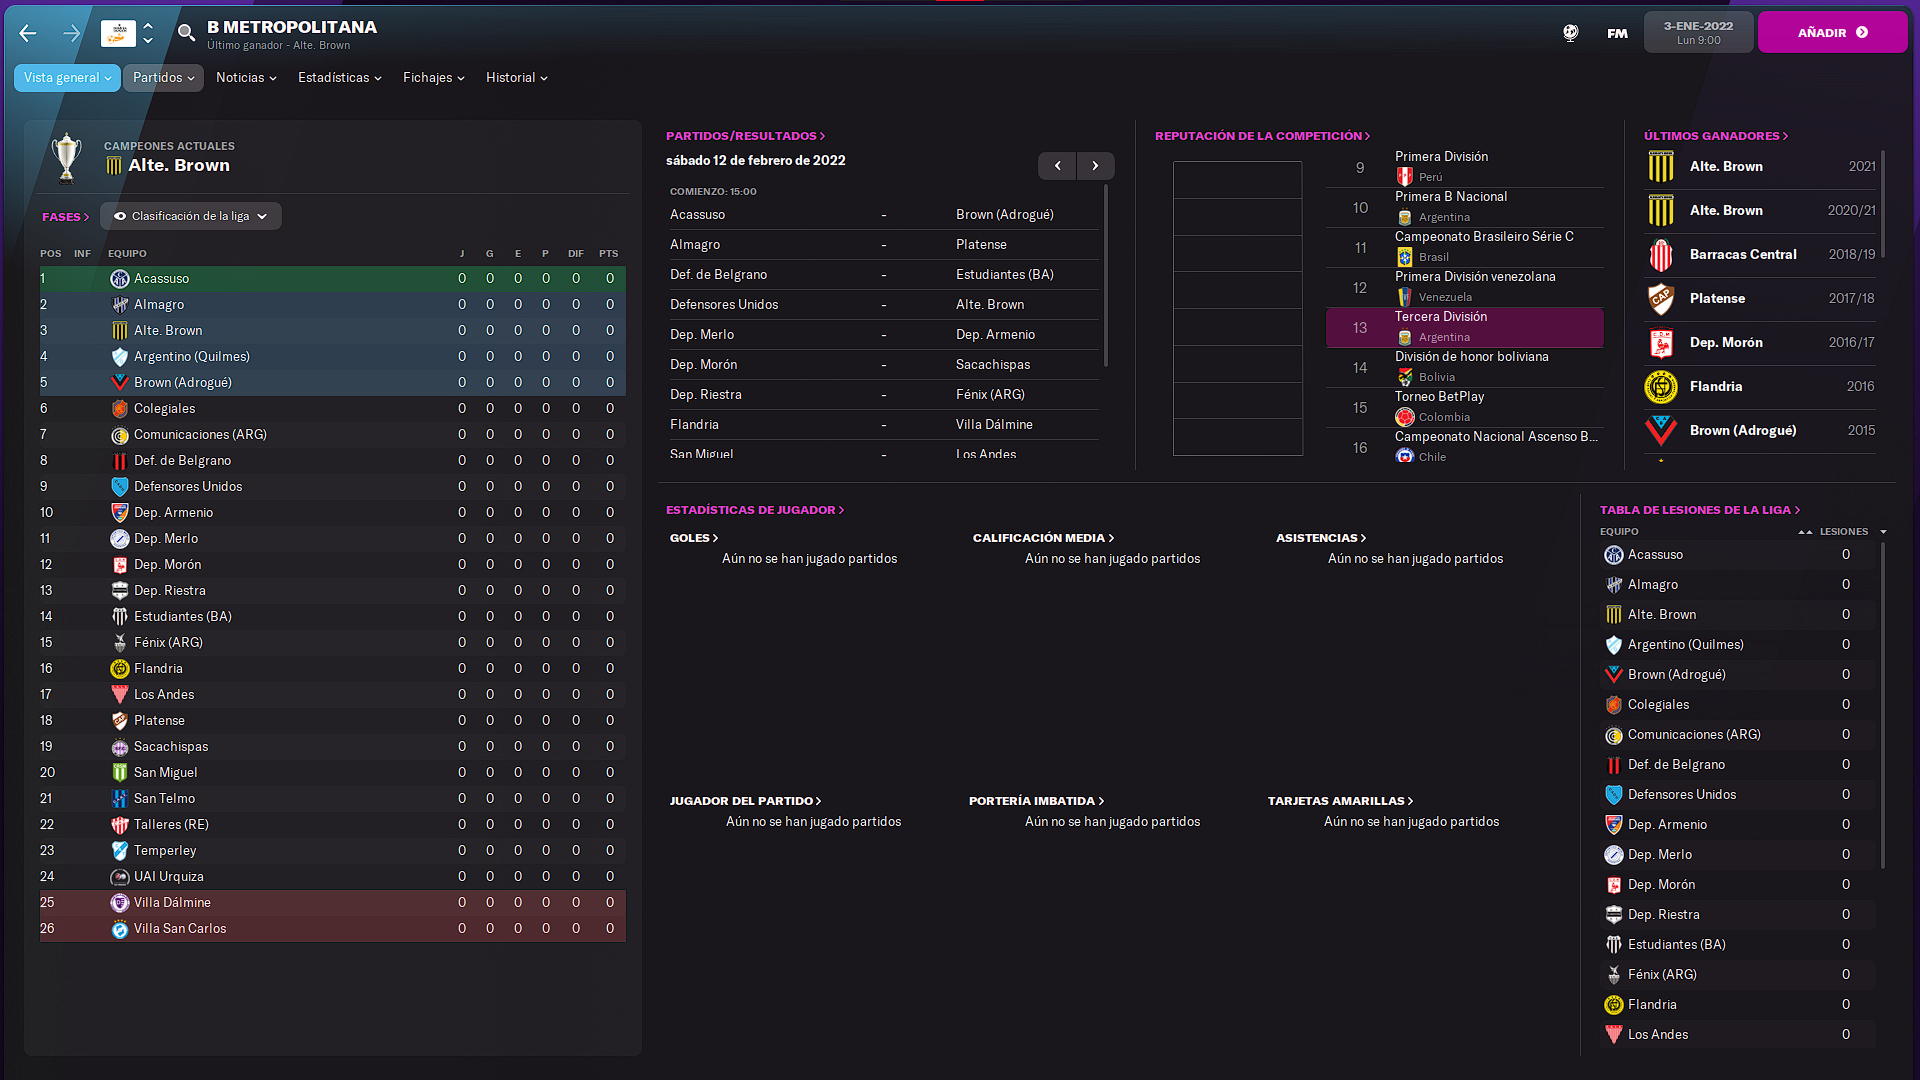Image resolution: width=1920 pixels, height=1080 pixels.
Task: Click Platense 2017/18 winner crest
Action: [x=1661, y=299]
